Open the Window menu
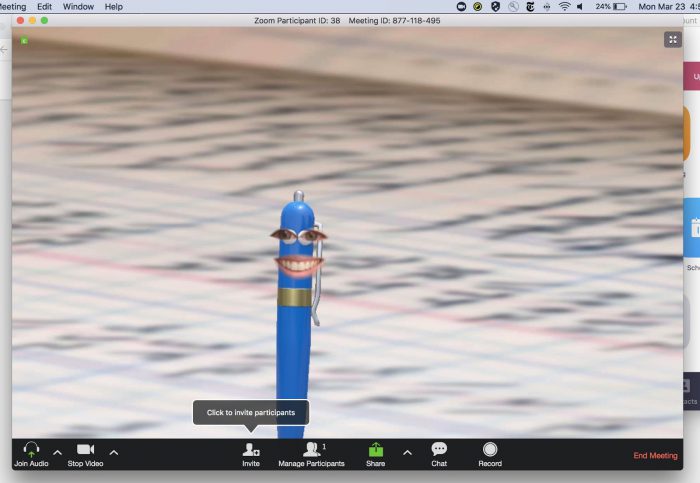The width and height of the screenshot is (700, 483). click(78, 6)
